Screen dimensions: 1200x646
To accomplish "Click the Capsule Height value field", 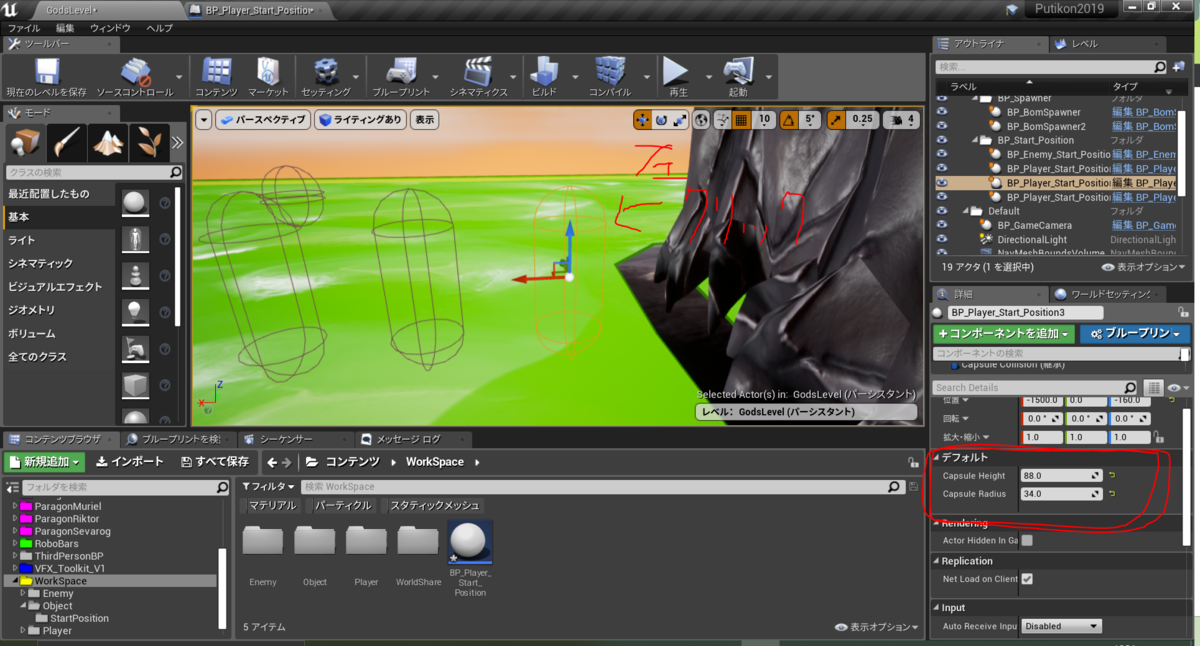I will pyautogui.click(x=1062, y=475).
